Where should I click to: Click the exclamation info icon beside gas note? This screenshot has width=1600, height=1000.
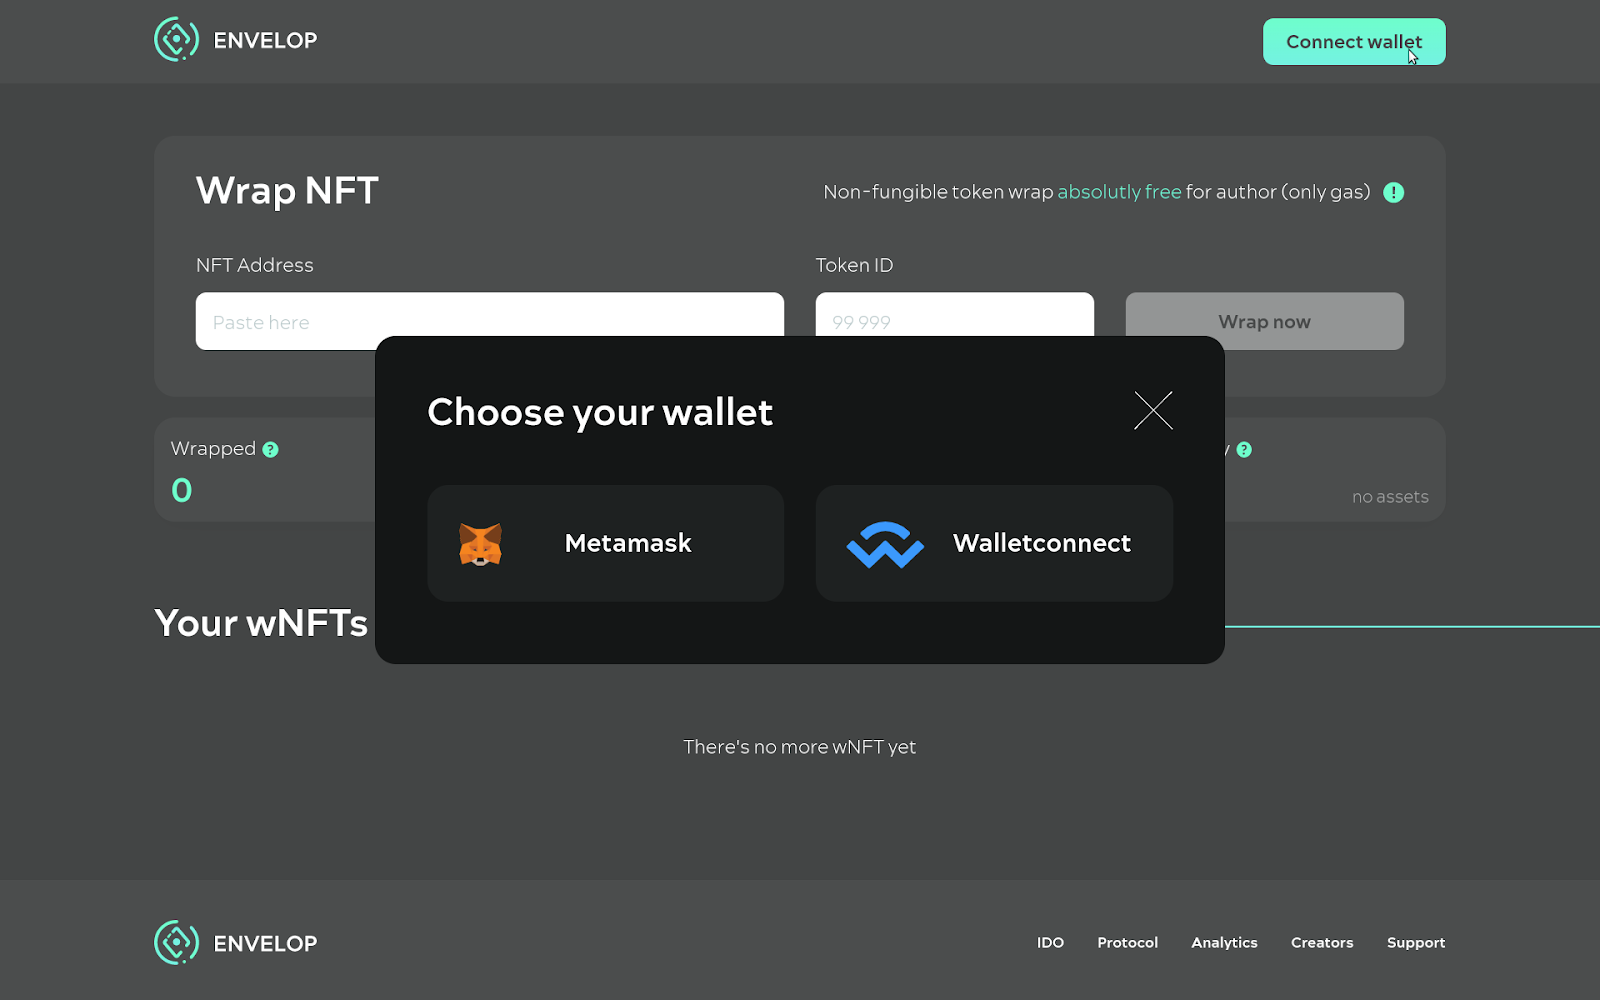[x=1393, y=192]
